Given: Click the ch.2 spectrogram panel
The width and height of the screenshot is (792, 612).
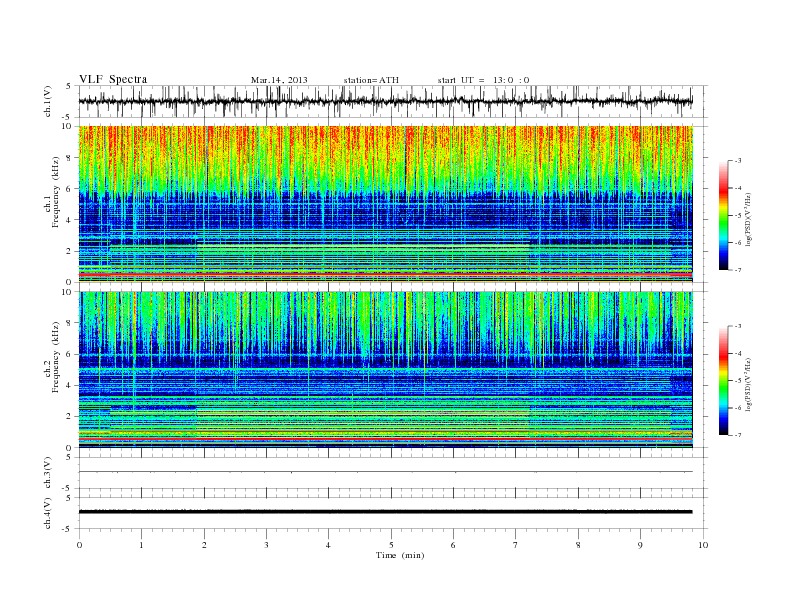Looking at the screenshot, I should 385,370.
